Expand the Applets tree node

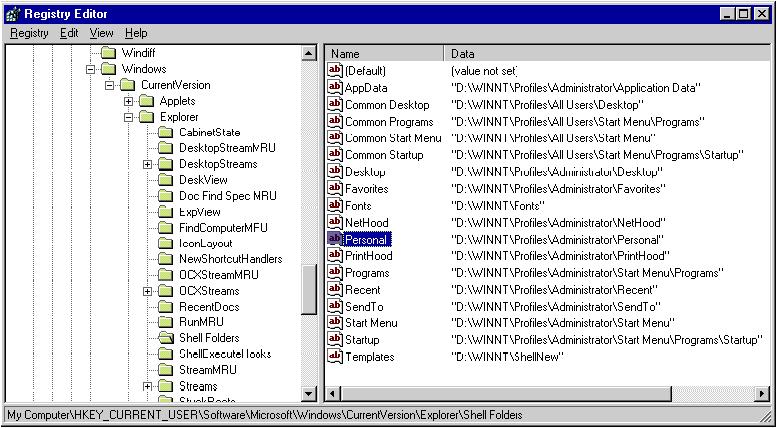tap(129, 101)
